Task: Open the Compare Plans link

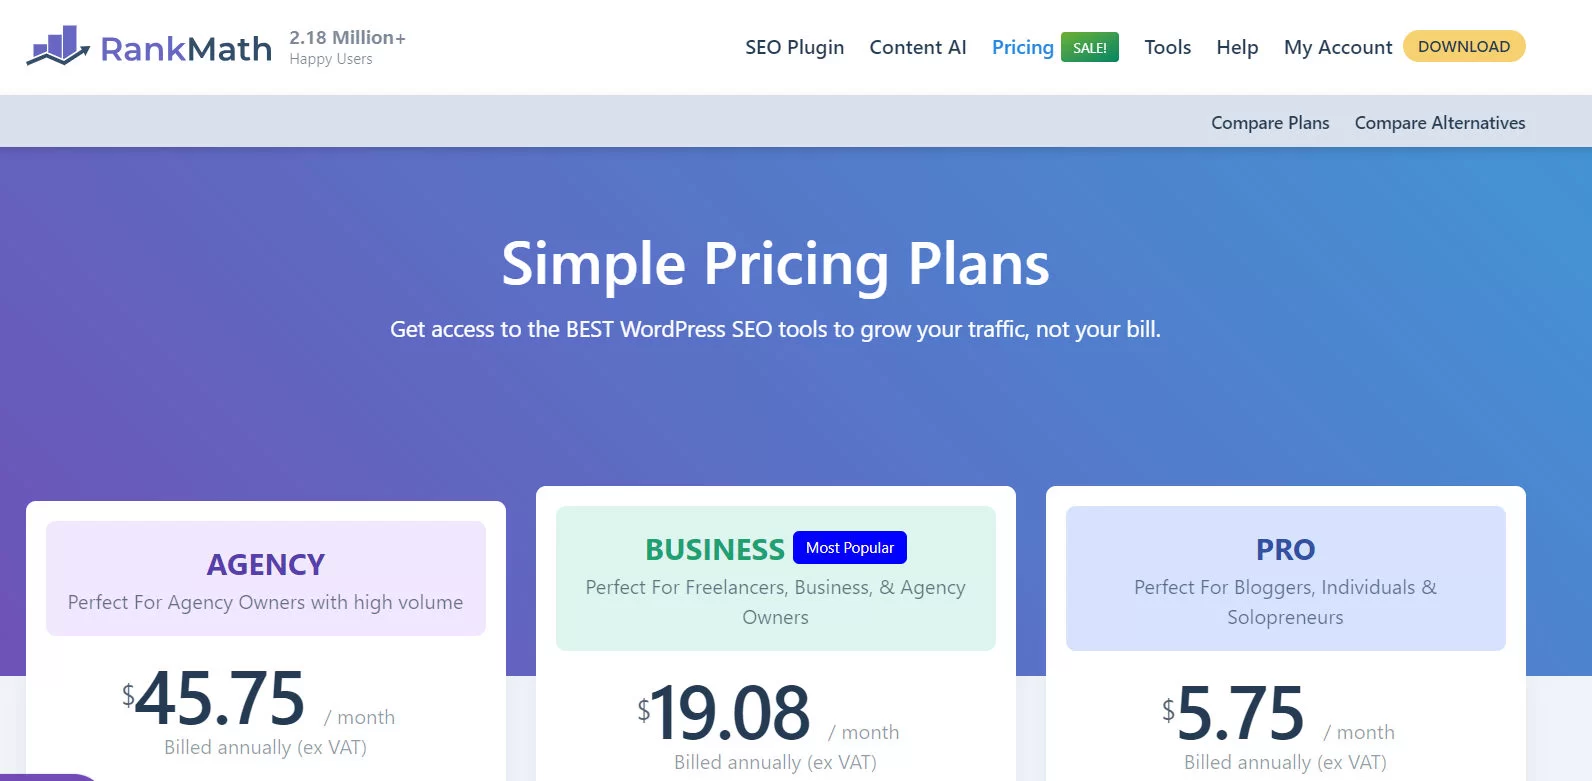Action: pos(1270,123)
